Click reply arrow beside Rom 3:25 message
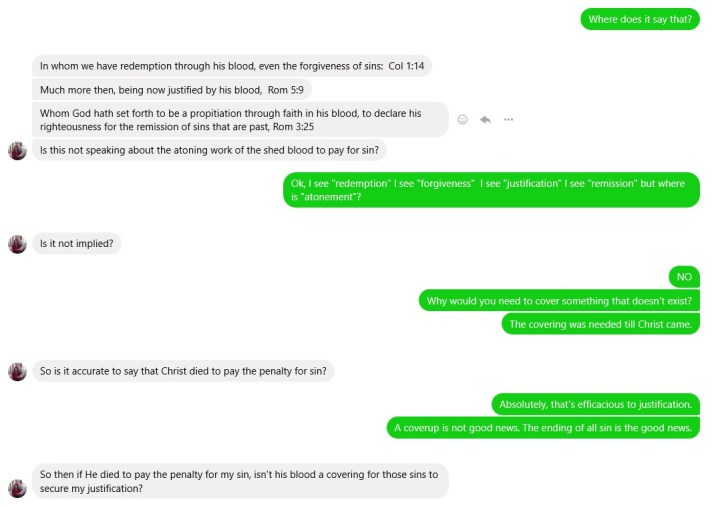 pyautogui.click(x=485, y=119)
